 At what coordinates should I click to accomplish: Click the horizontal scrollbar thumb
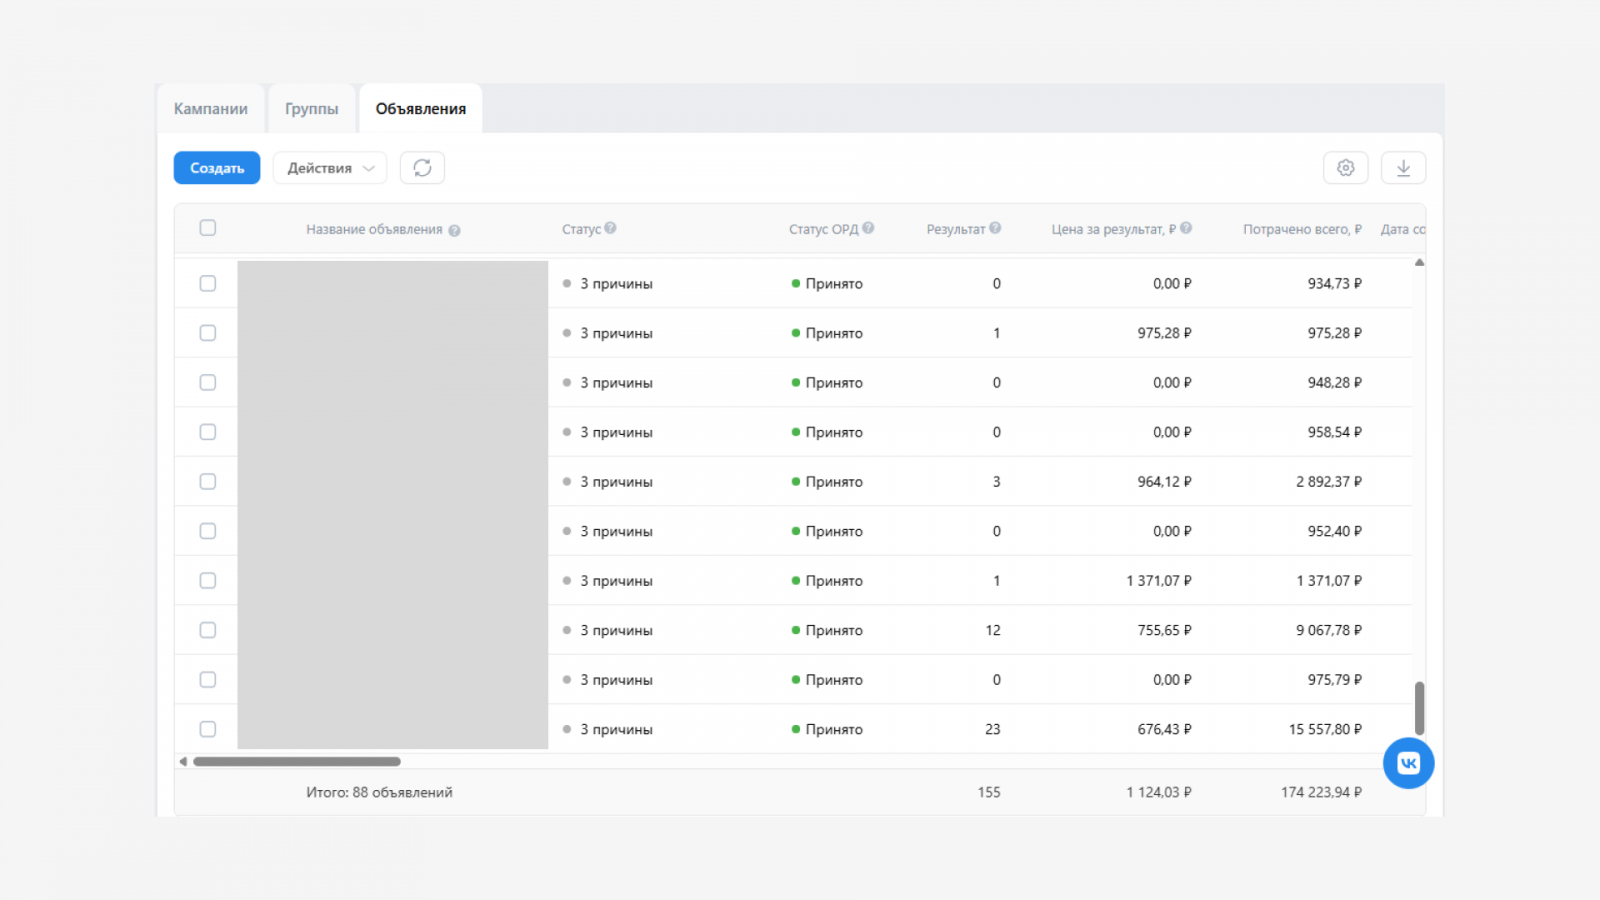tap(297, 762)
